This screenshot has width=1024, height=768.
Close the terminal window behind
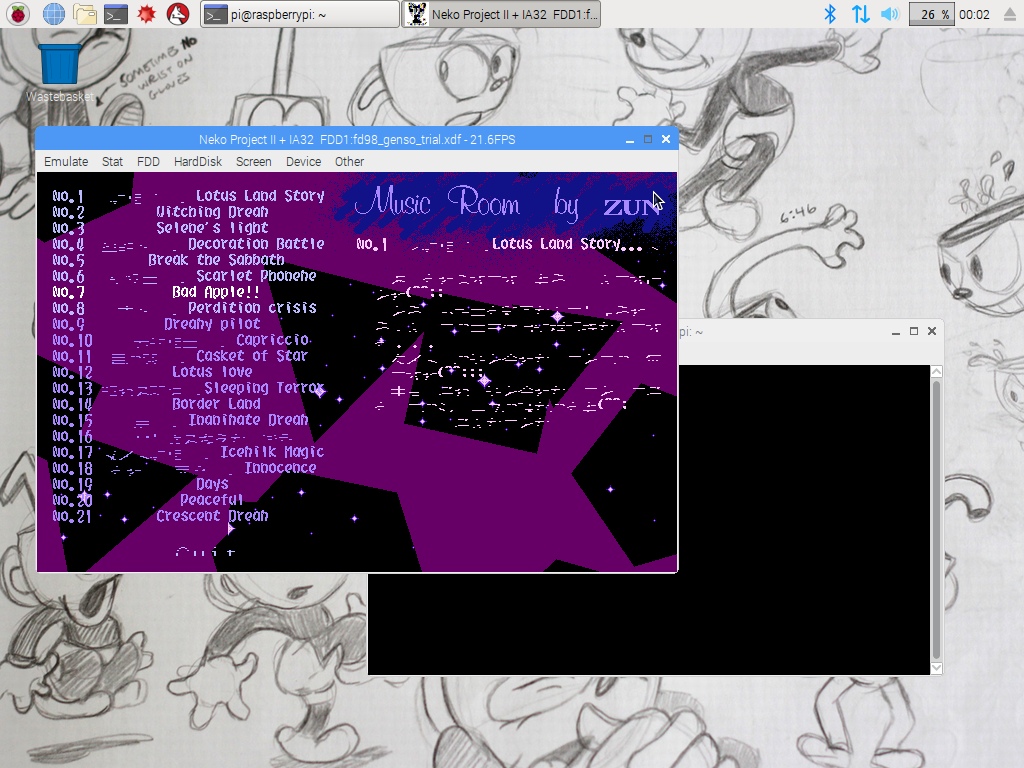[x=932, y=332]
